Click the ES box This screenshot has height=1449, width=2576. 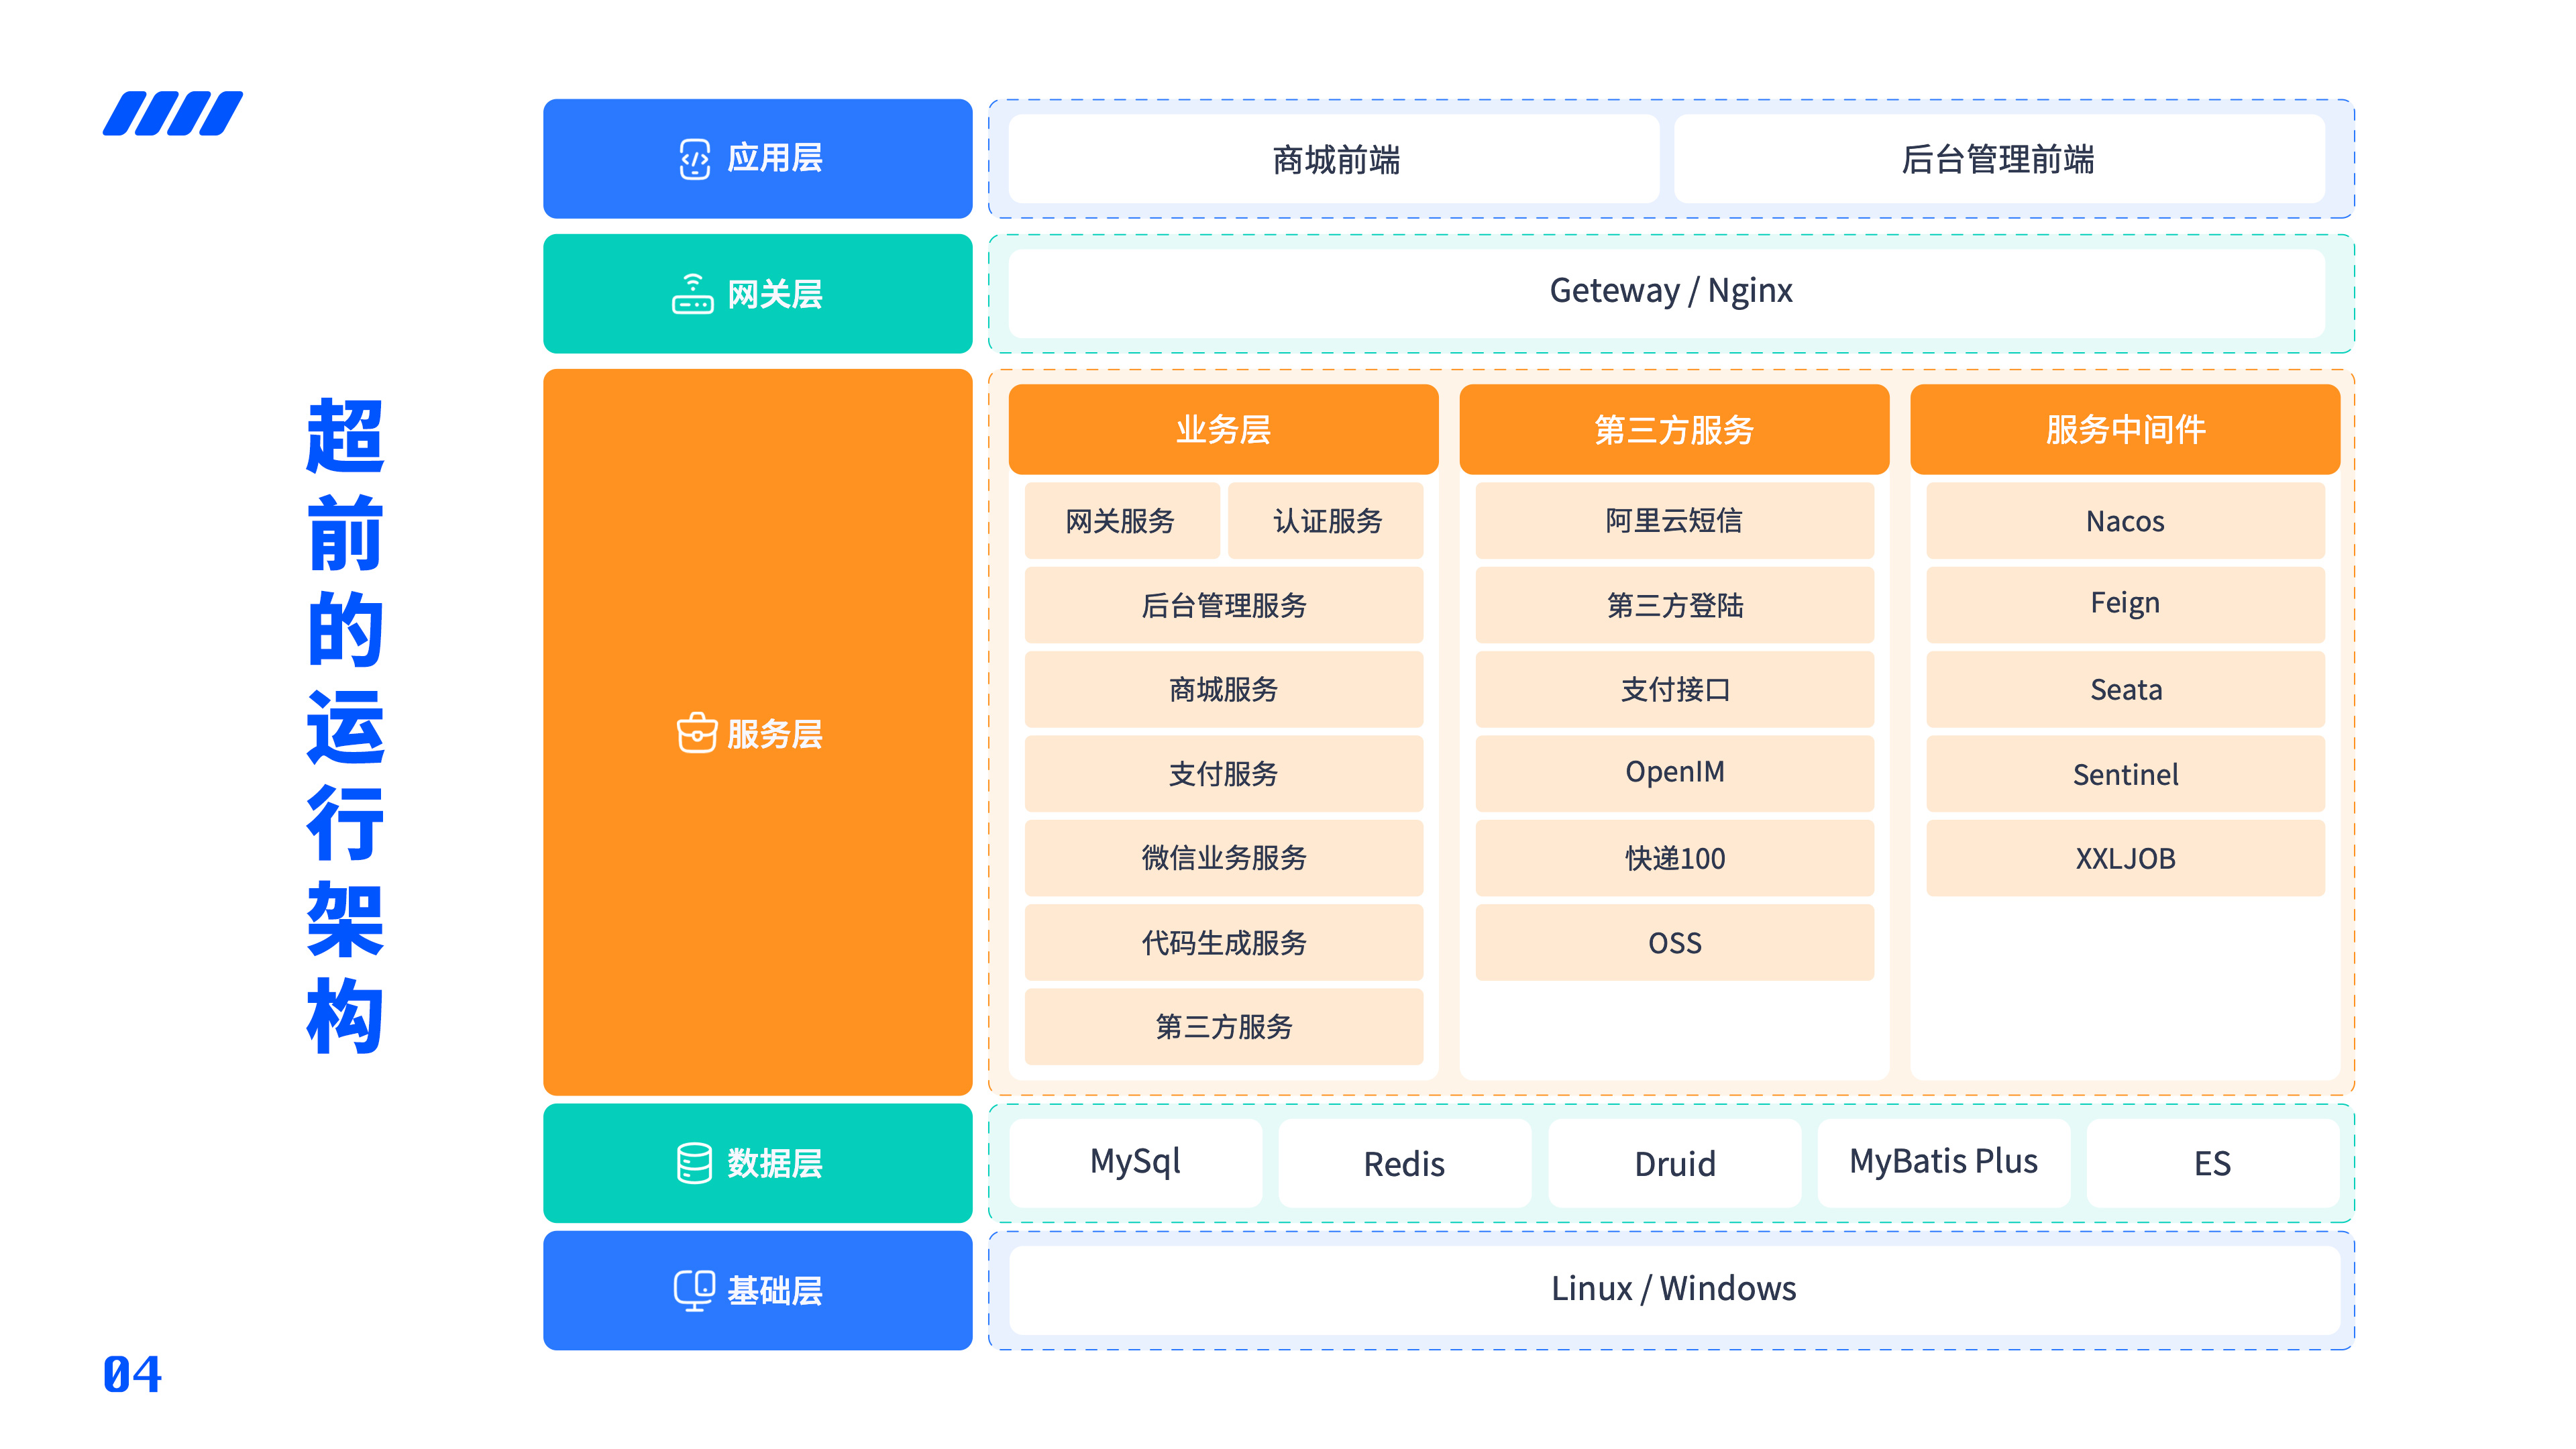pyautogui.click(x=2213, y=1163)
